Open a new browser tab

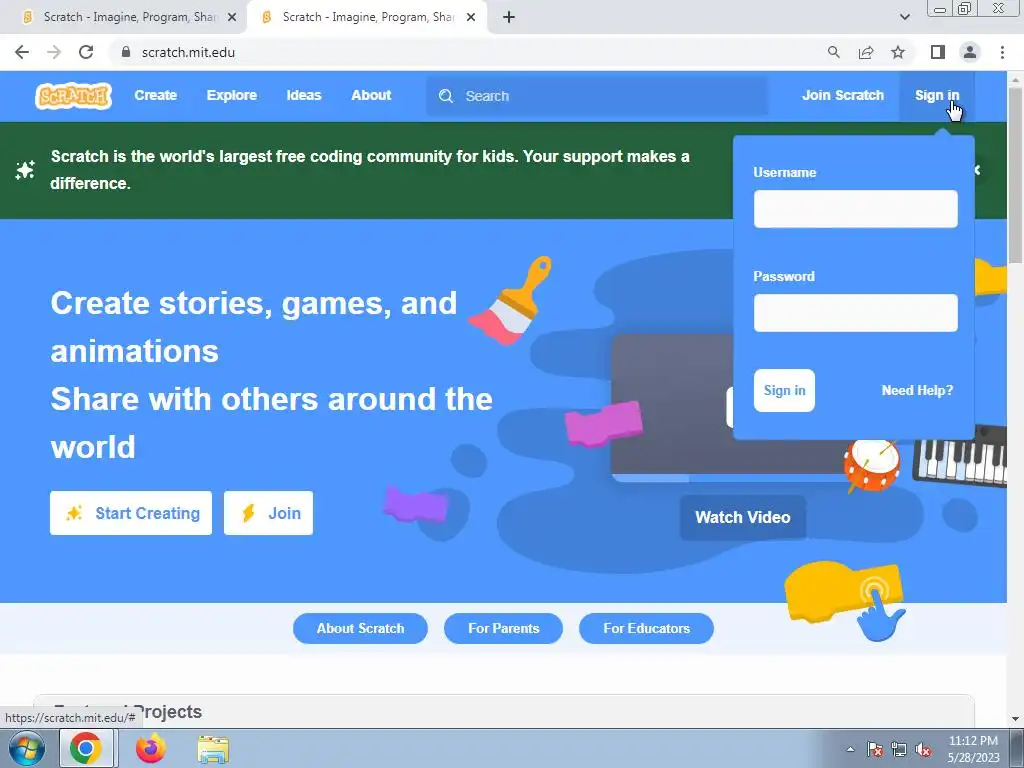click(509, 17)
